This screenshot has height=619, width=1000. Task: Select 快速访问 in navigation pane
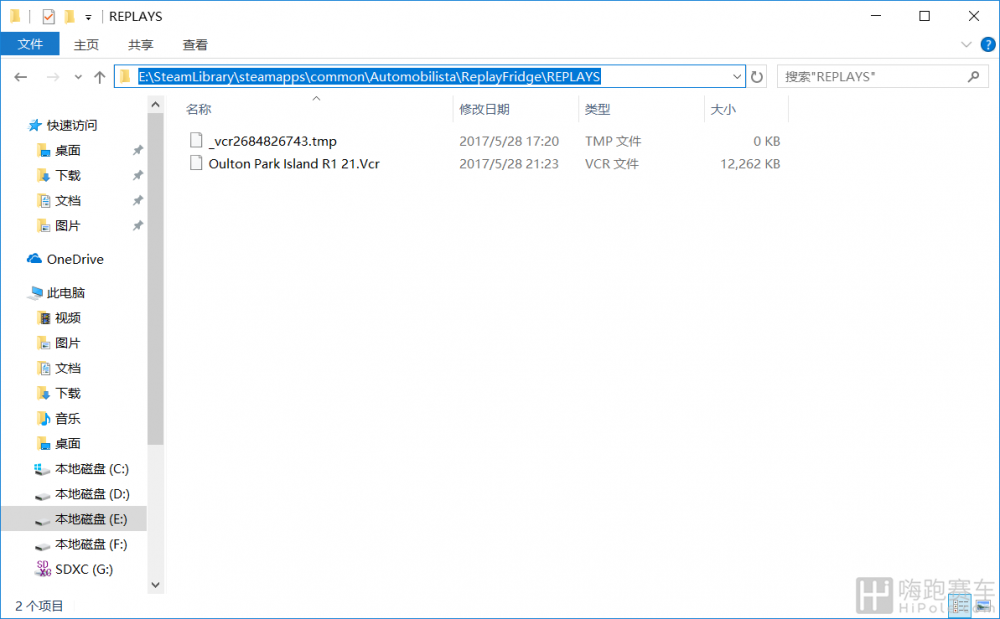tap(71, 126)
